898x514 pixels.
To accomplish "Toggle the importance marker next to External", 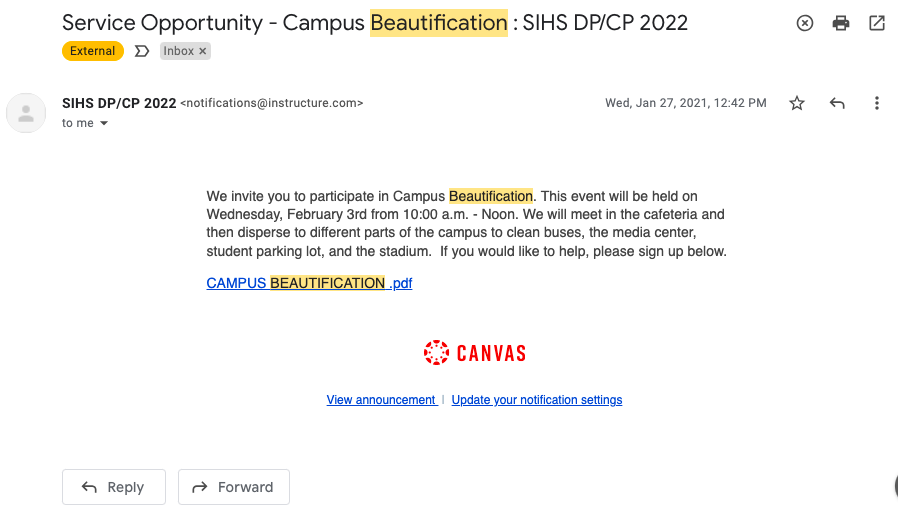I will tap(141, 51).
